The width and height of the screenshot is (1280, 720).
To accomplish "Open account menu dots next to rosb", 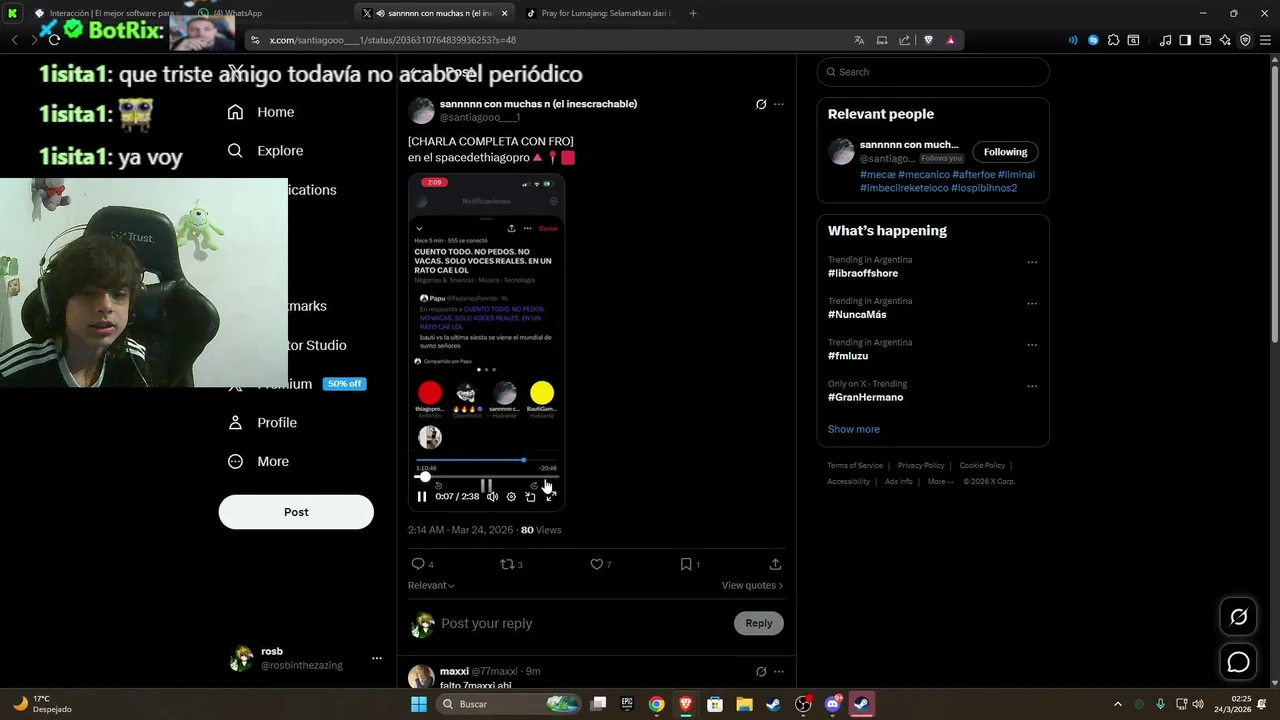I will click(x=377, y=658).
